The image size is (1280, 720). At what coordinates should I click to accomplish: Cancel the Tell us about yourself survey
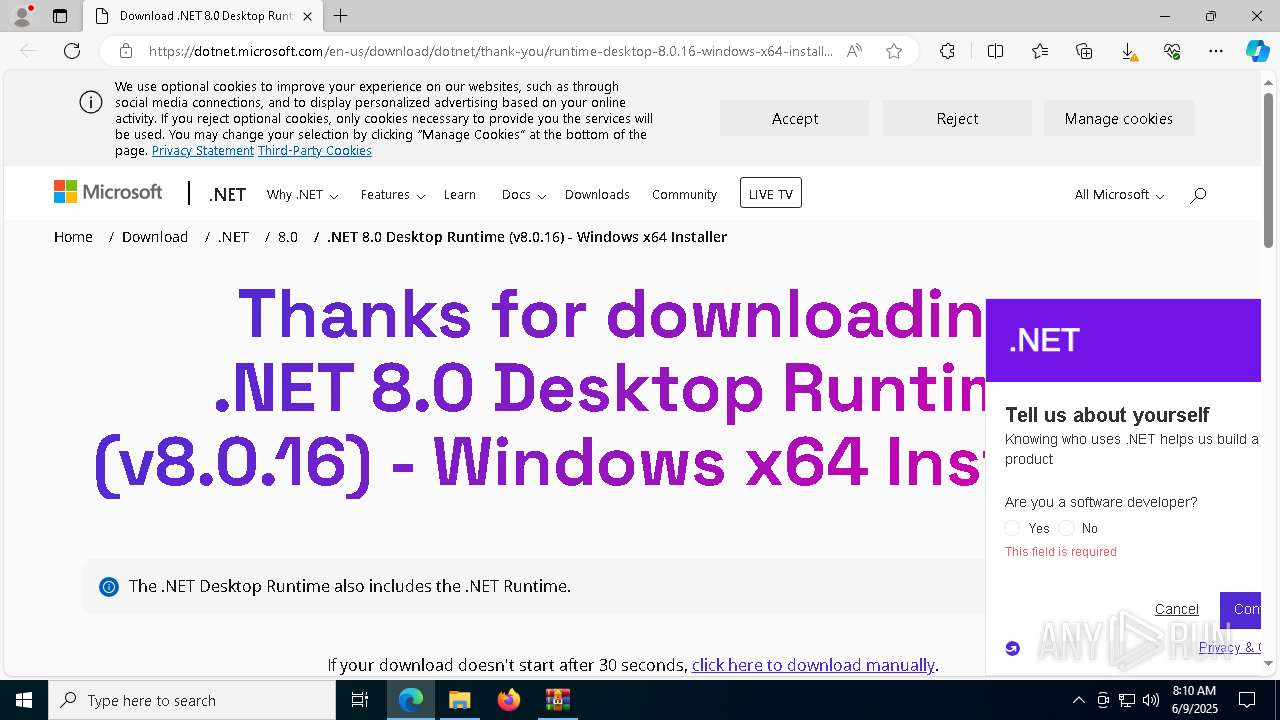pyautogui.click(x=1176, y=609)
